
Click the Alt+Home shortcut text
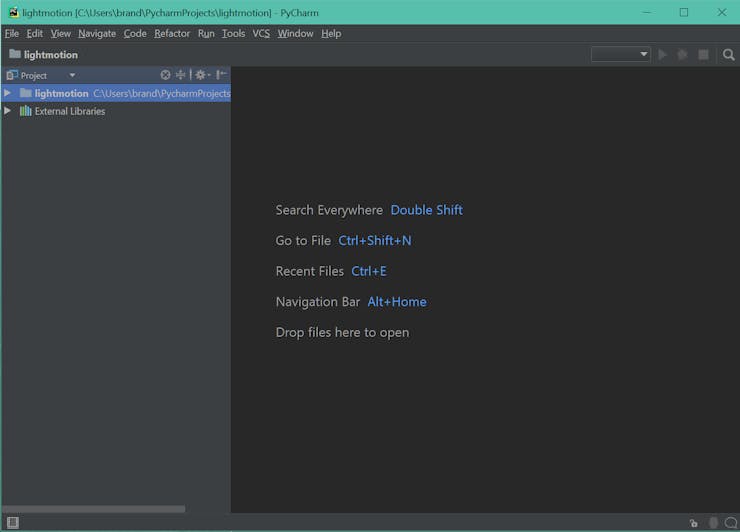click(x=397, y=302)
